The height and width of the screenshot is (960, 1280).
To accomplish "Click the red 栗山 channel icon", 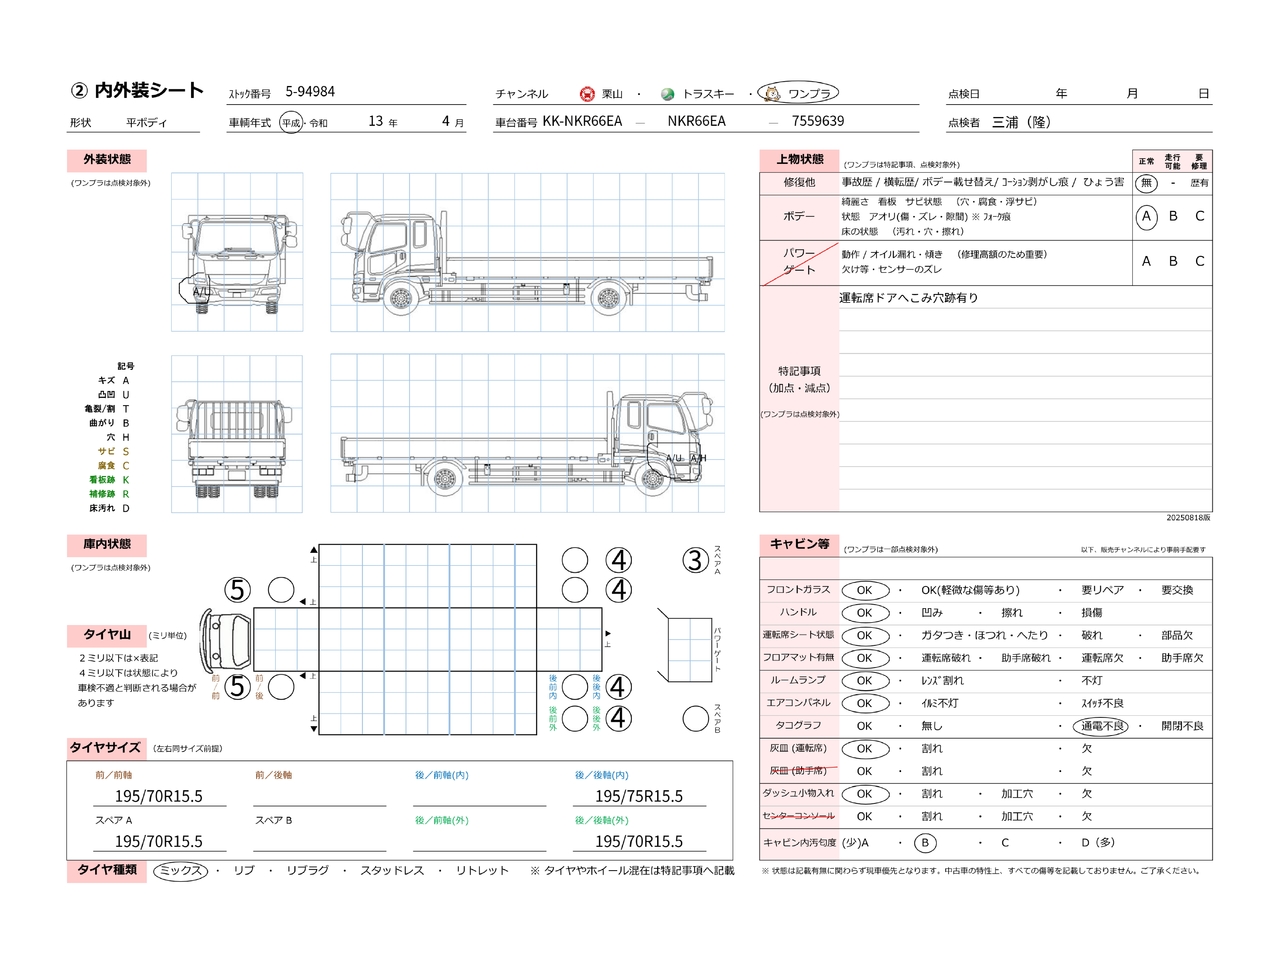I will pos(587,94).
